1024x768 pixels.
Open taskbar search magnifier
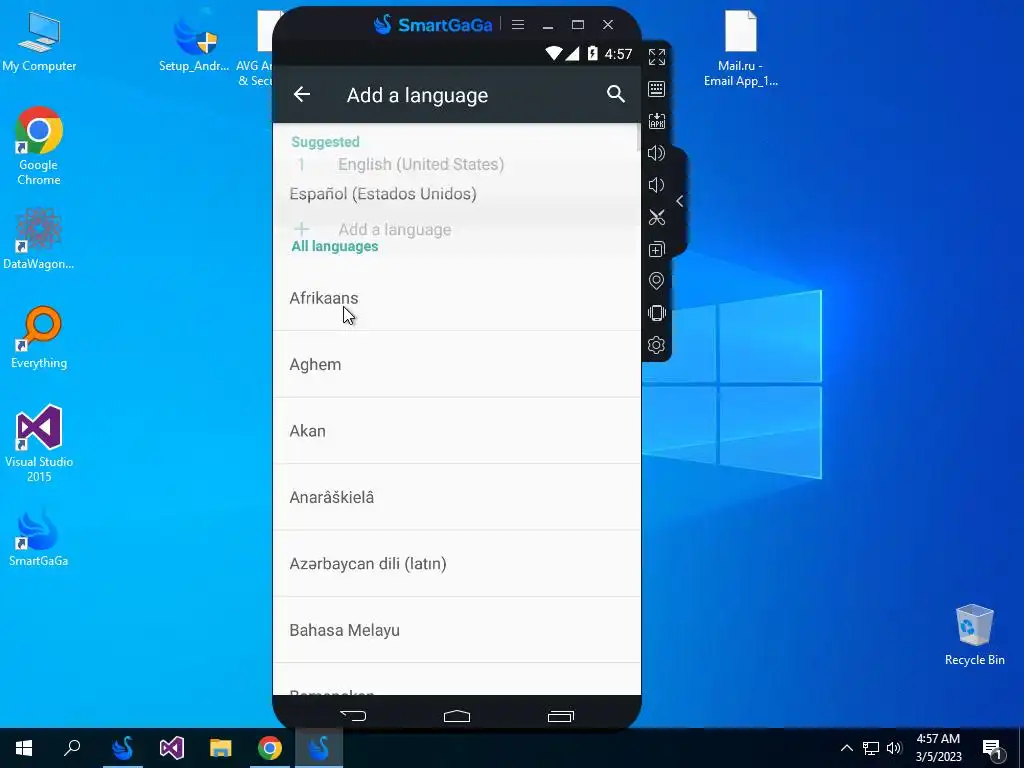coord(72,748)
